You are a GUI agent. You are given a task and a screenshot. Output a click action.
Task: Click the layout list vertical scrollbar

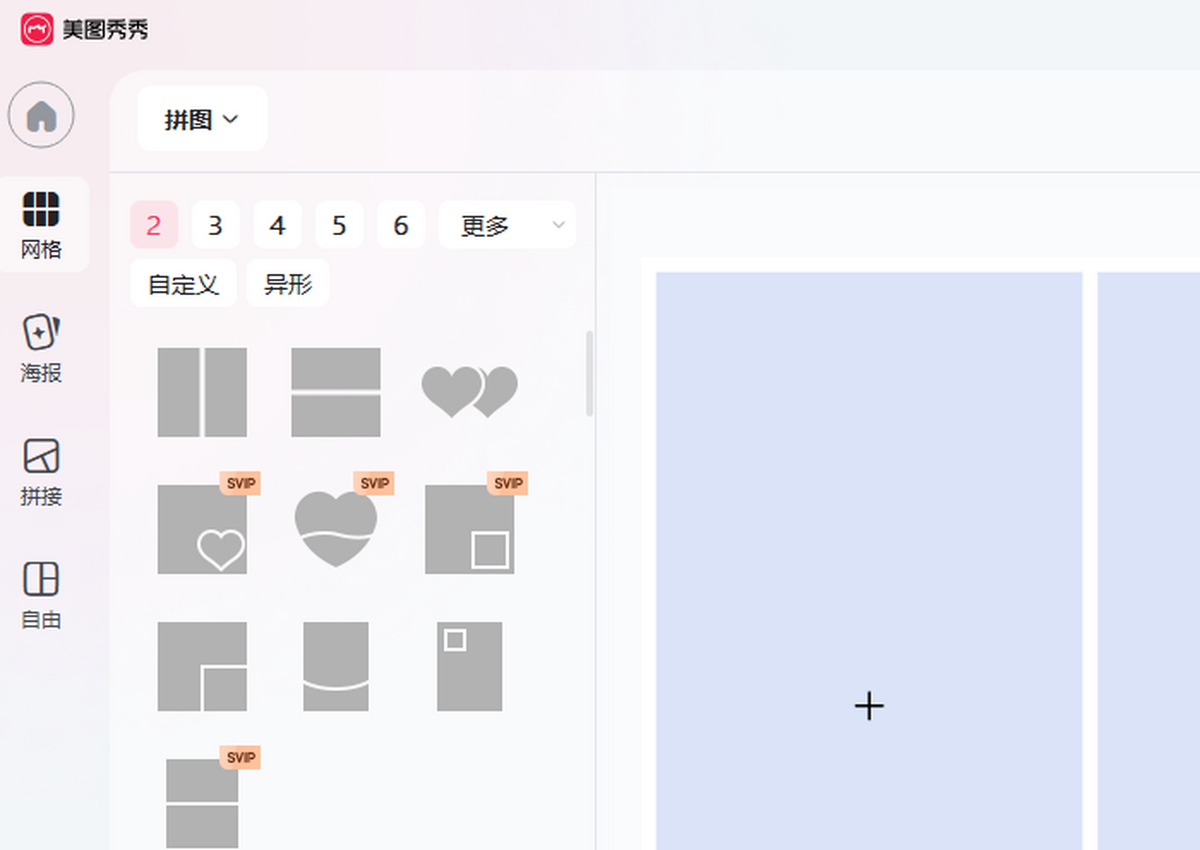pyautogui.click(x=589, y=374)
